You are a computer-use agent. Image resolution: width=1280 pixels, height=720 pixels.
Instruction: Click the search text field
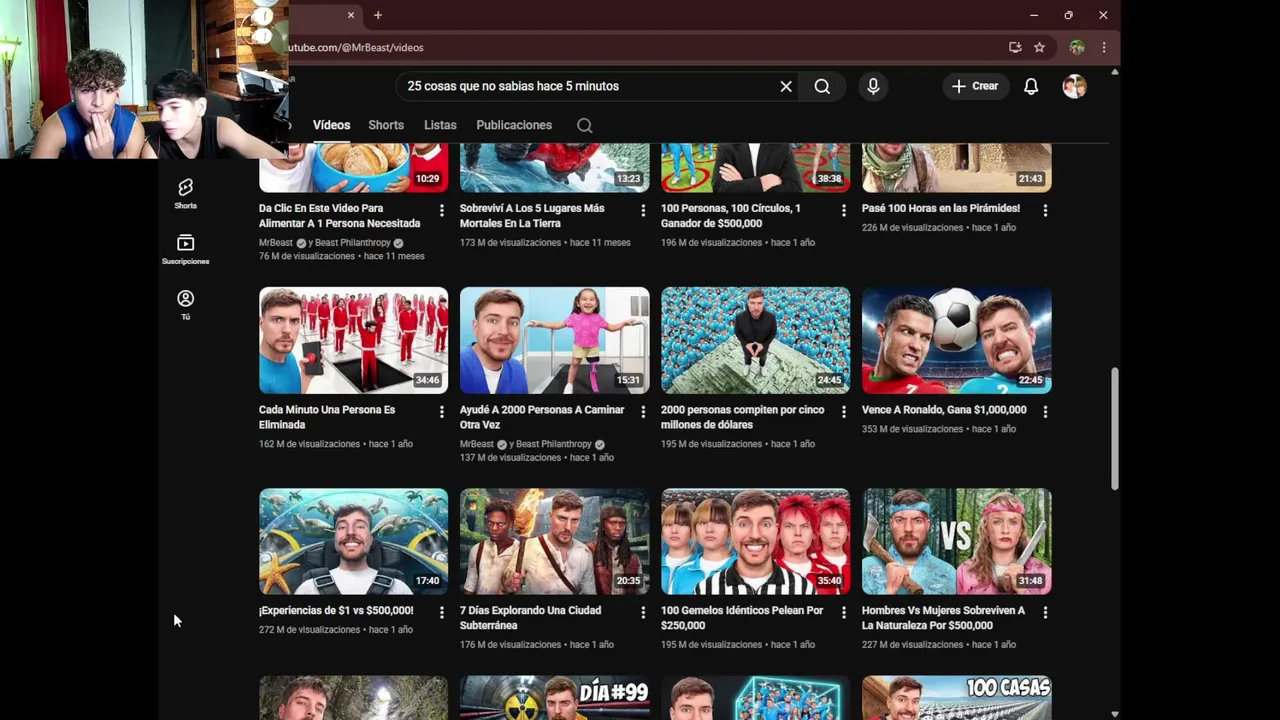[x=590, y=86]
